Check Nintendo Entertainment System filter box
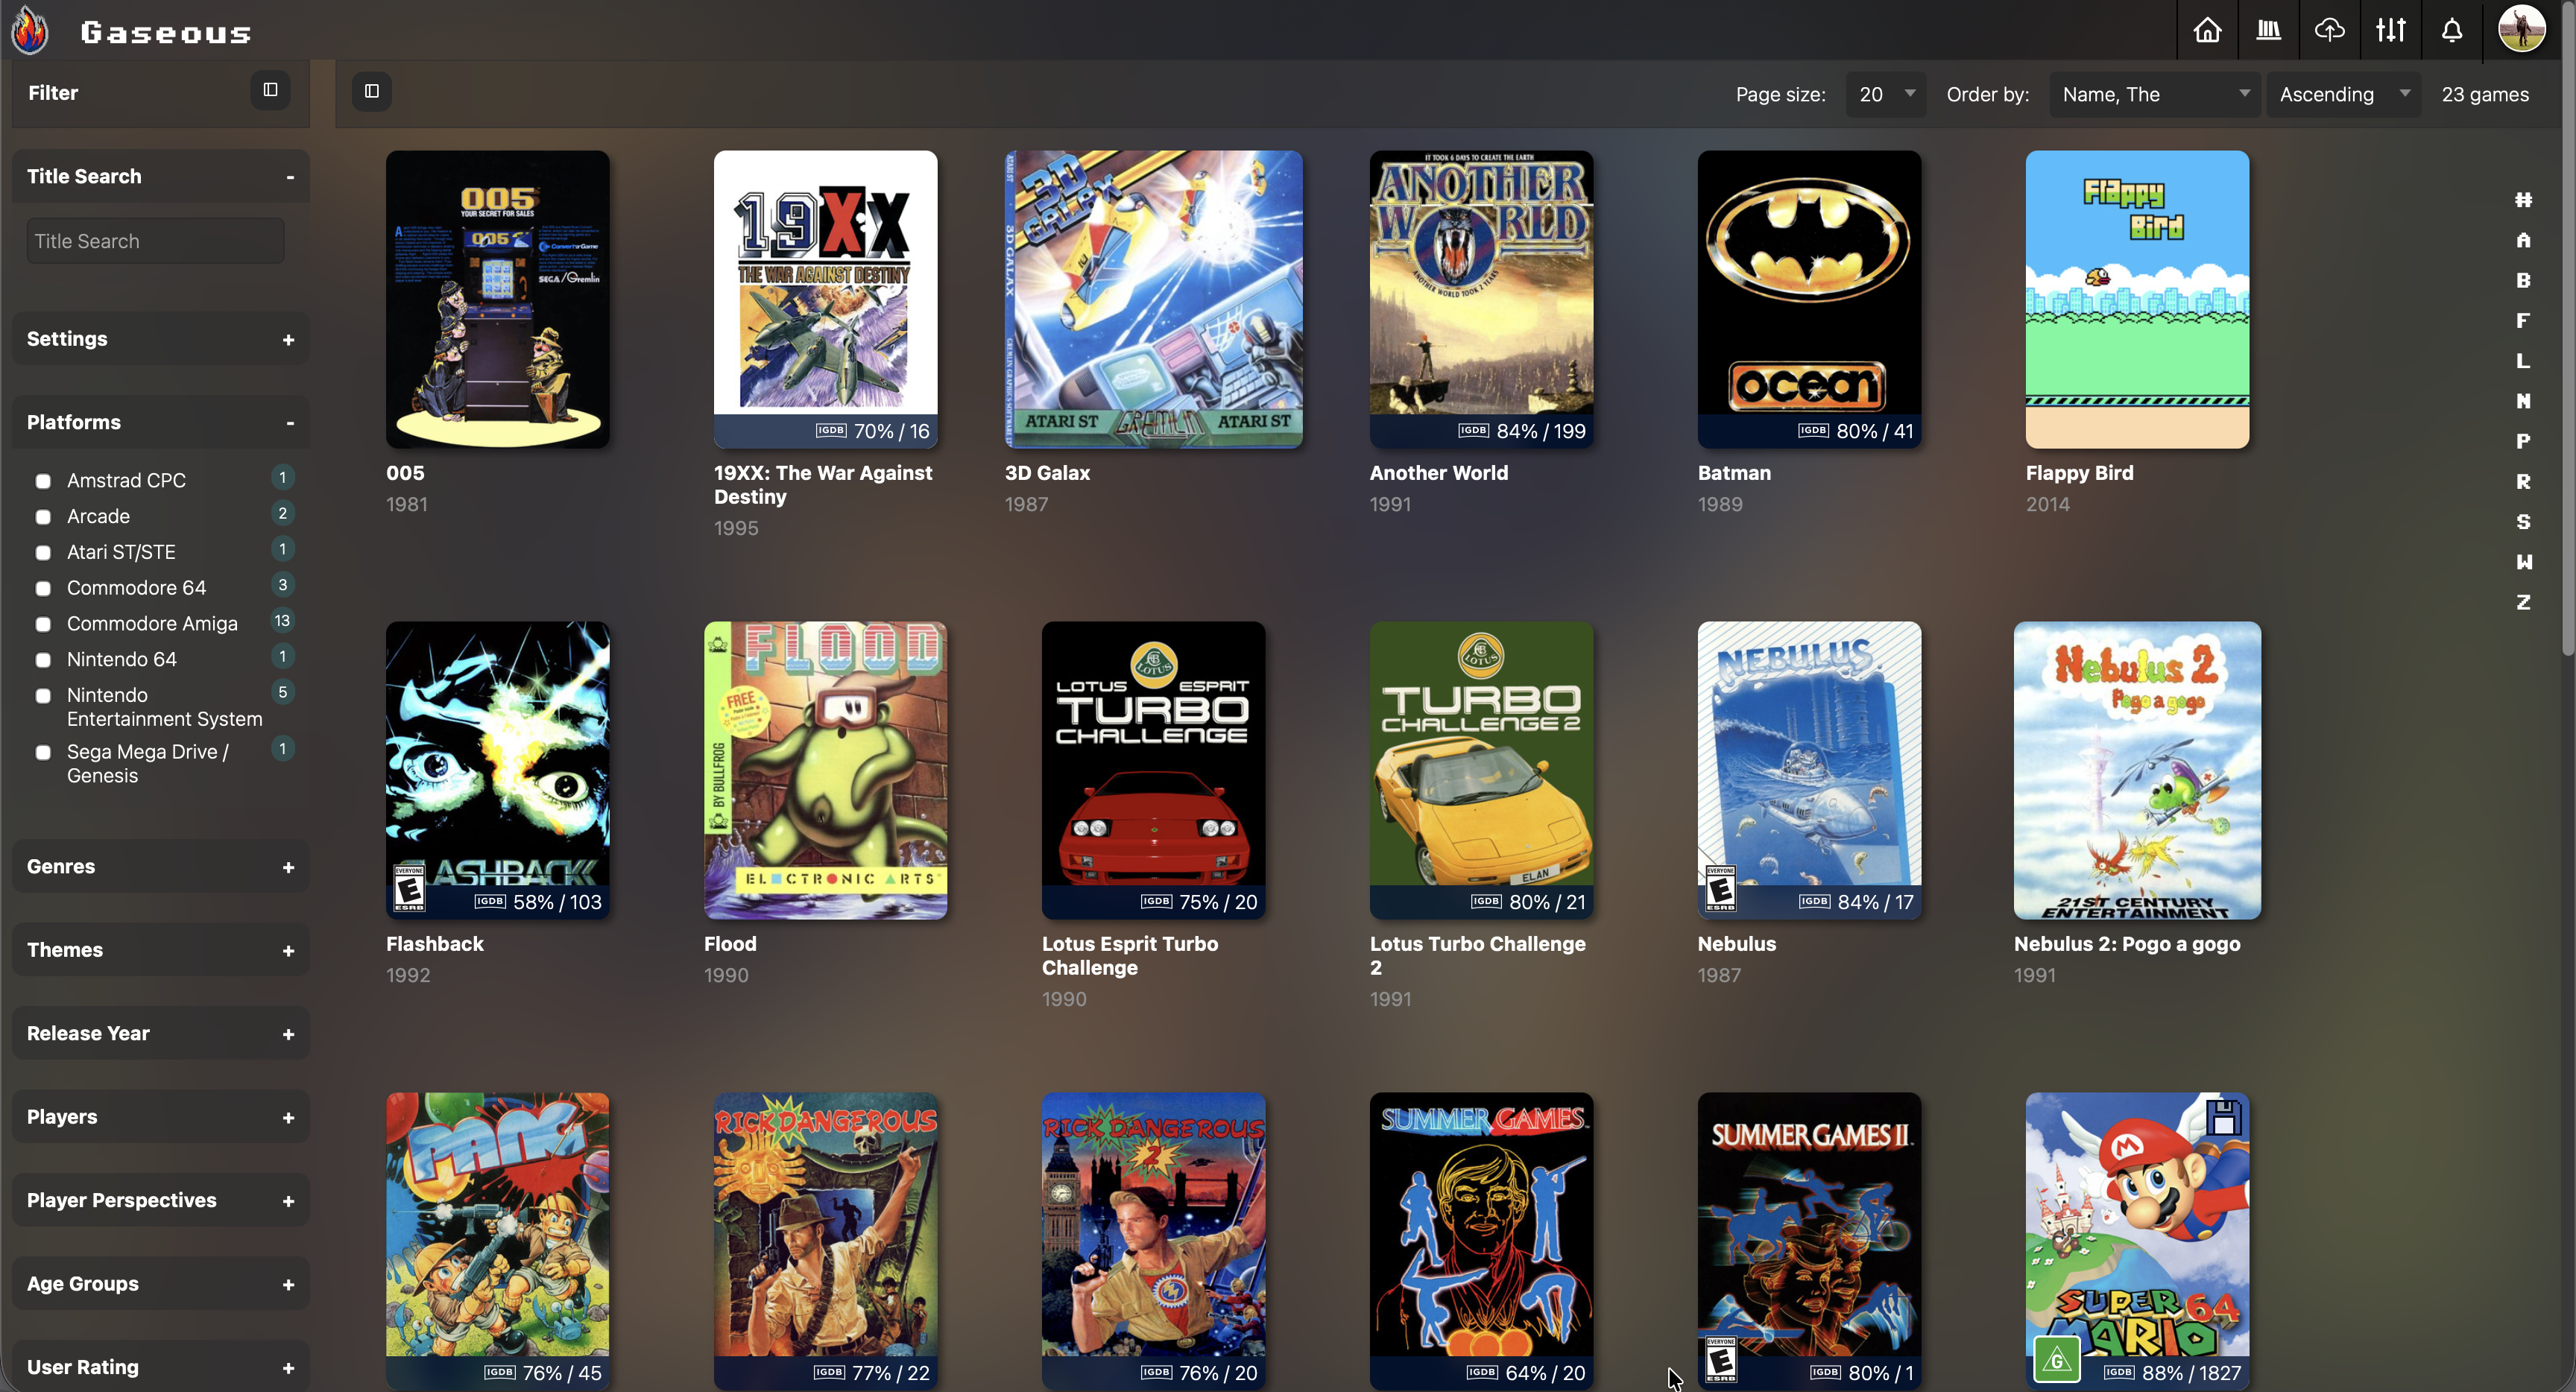Screen dimensions: 2576x1392 click(43, 696)
